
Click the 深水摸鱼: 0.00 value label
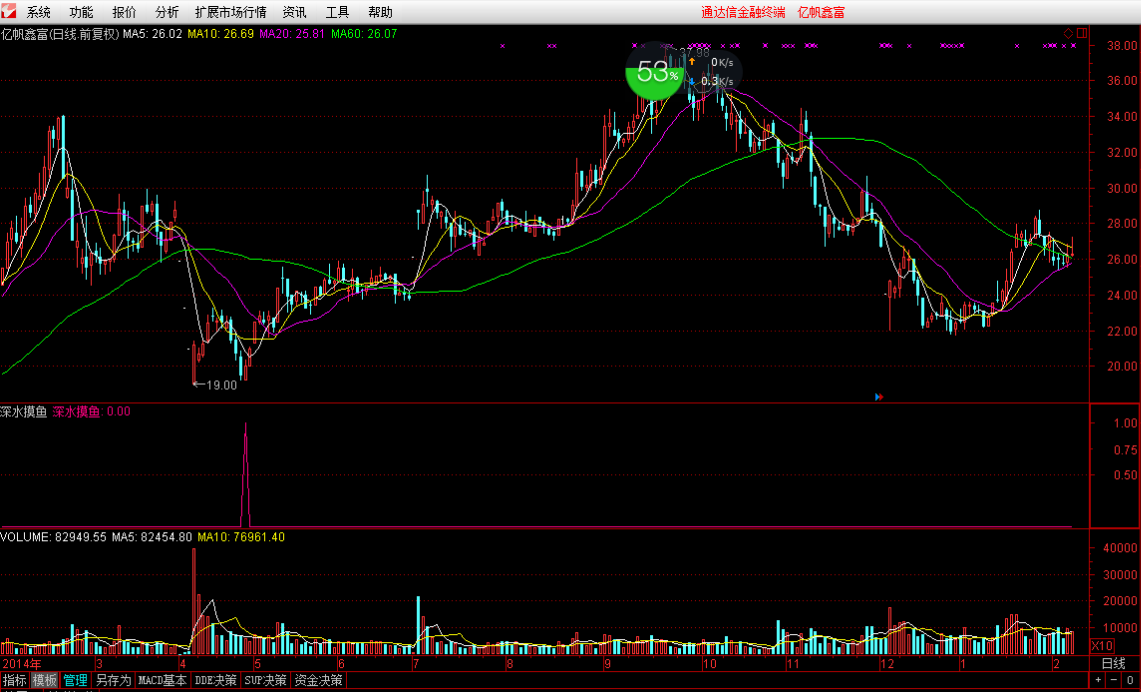(x=92, y=412)
